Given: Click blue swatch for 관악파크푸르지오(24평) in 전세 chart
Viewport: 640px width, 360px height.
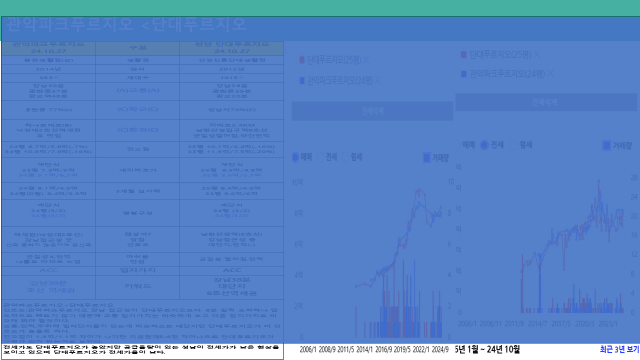Looking at the screenshot, I should tap(464, 74).
